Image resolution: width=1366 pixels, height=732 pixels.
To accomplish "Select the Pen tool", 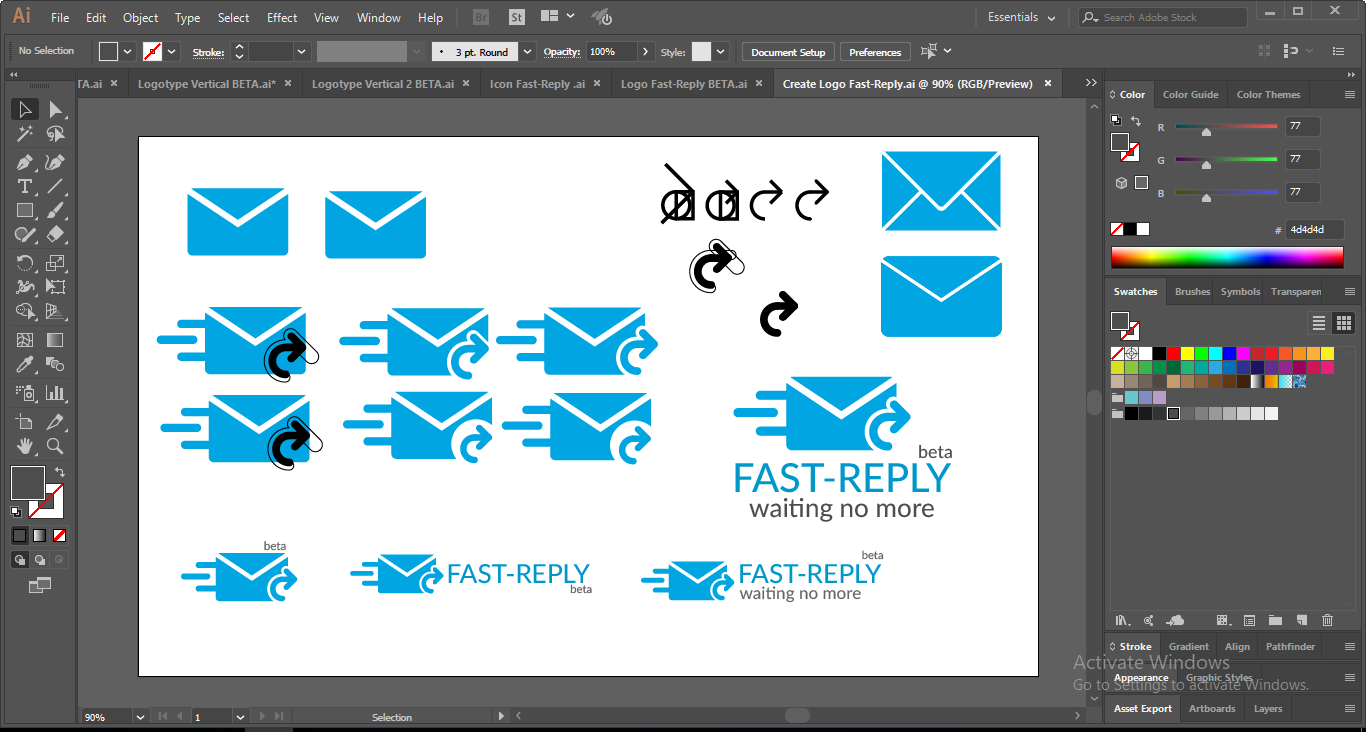I will (25, 162).
